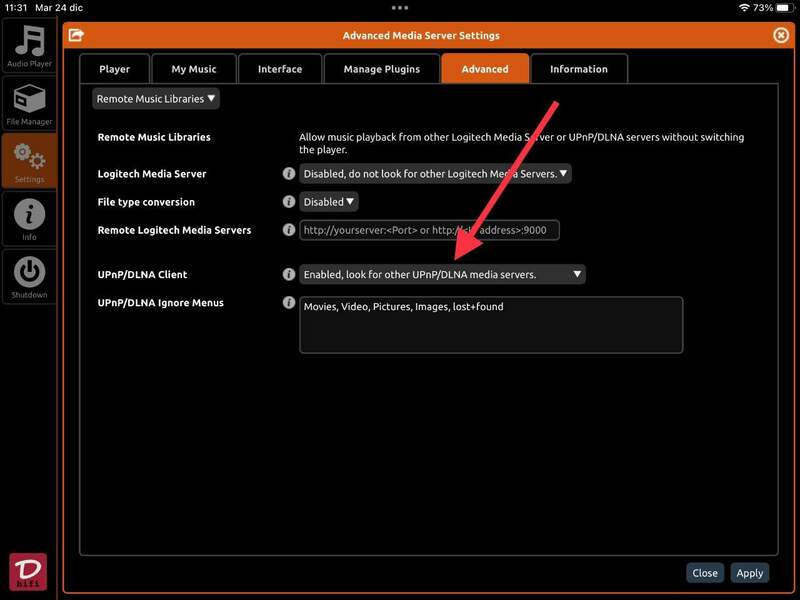The height and width of the screenshot is (600, 800).
Task: Open the File Manager sidebar icon
Action: [29, 104]
